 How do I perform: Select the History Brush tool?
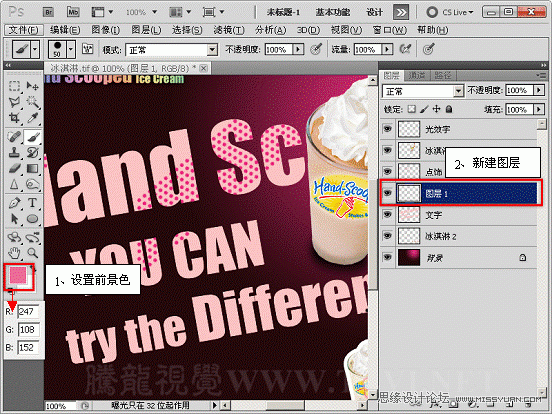[x=32, y=152]
